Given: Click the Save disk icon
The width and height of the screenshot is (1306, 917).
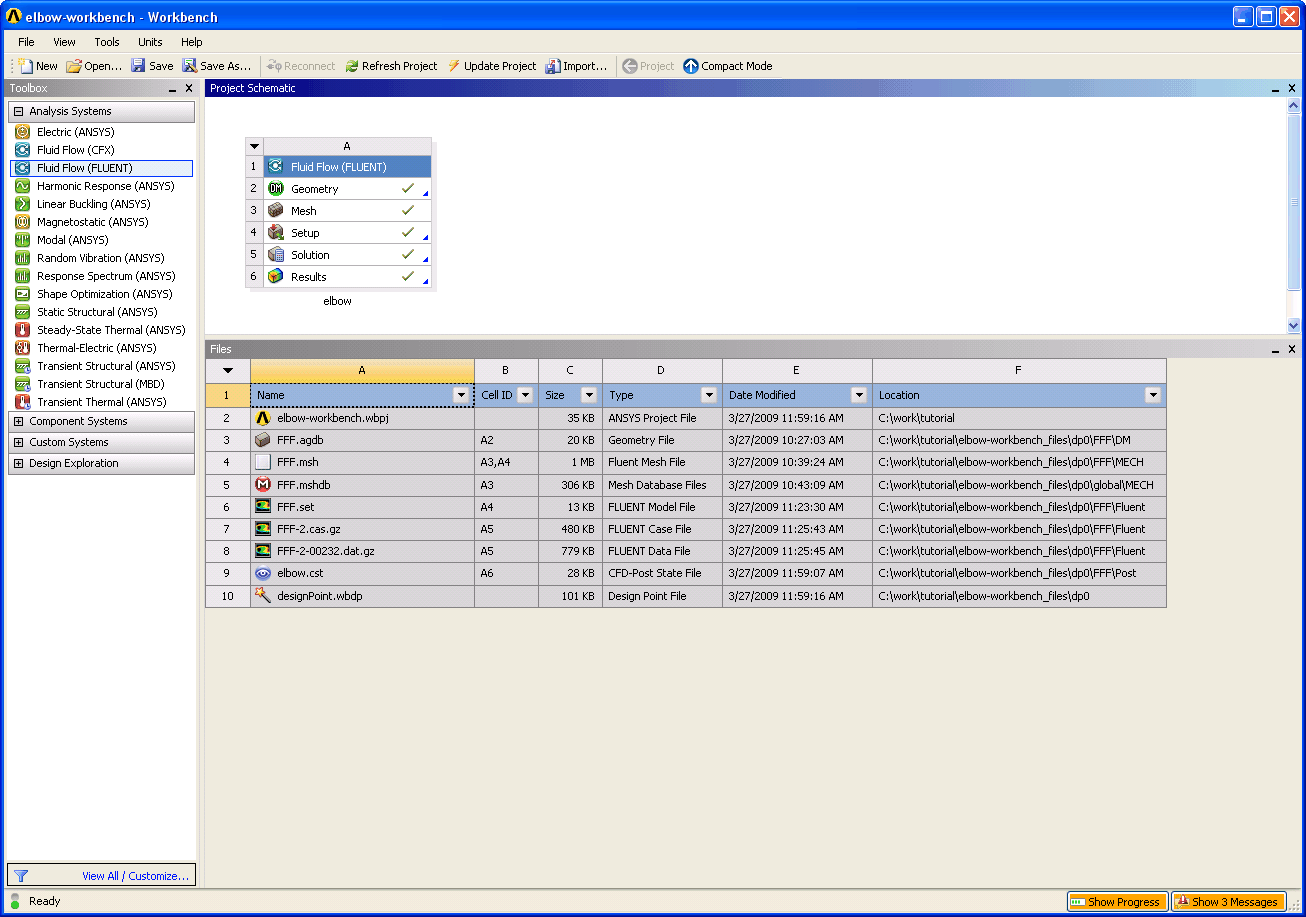Looking at the screenshot, I should (138, 66).
